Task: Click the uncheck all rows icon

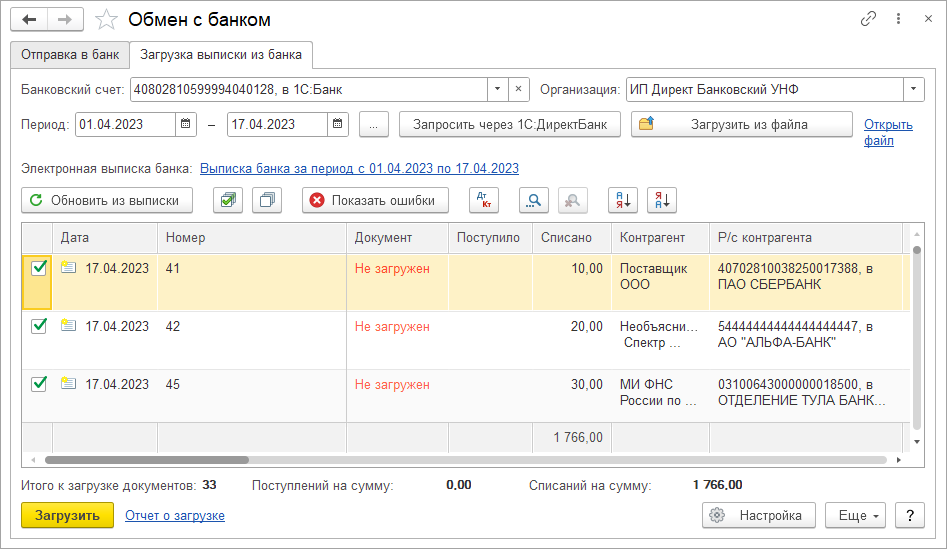Action: click(267, 200)
